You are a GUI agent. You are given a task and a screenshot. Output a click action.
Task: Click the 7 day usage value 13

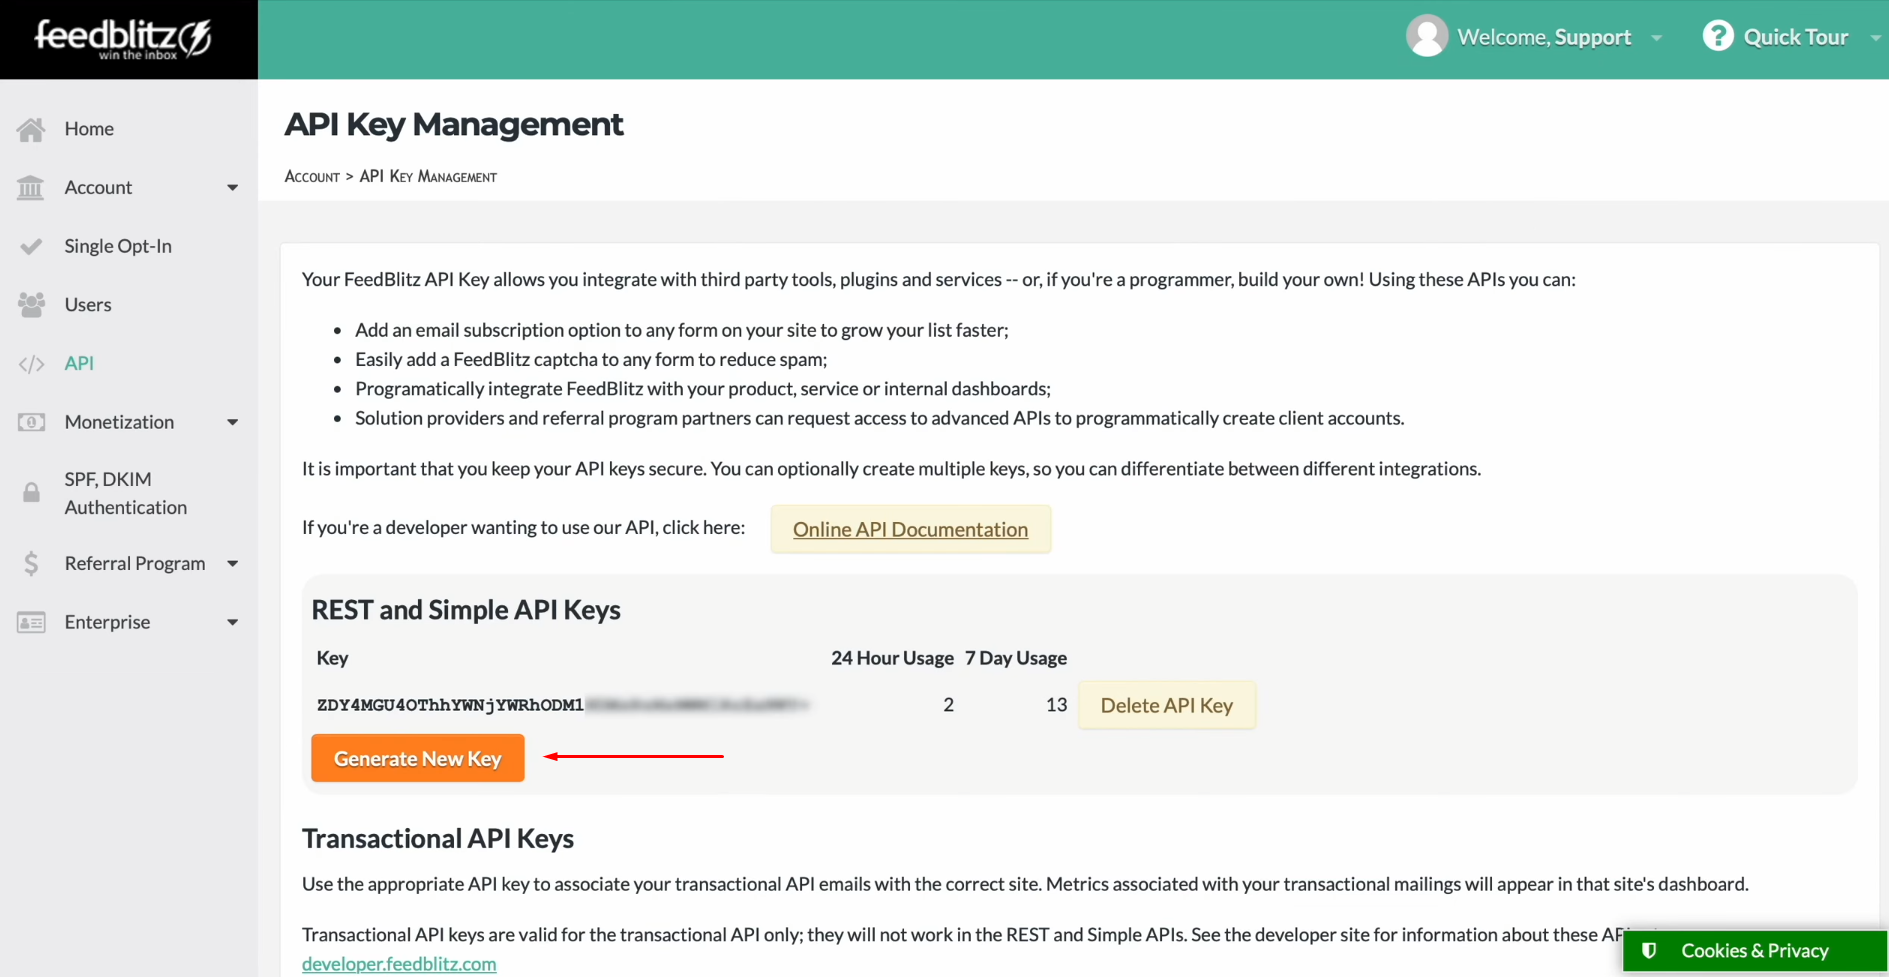coord(1056,705)
